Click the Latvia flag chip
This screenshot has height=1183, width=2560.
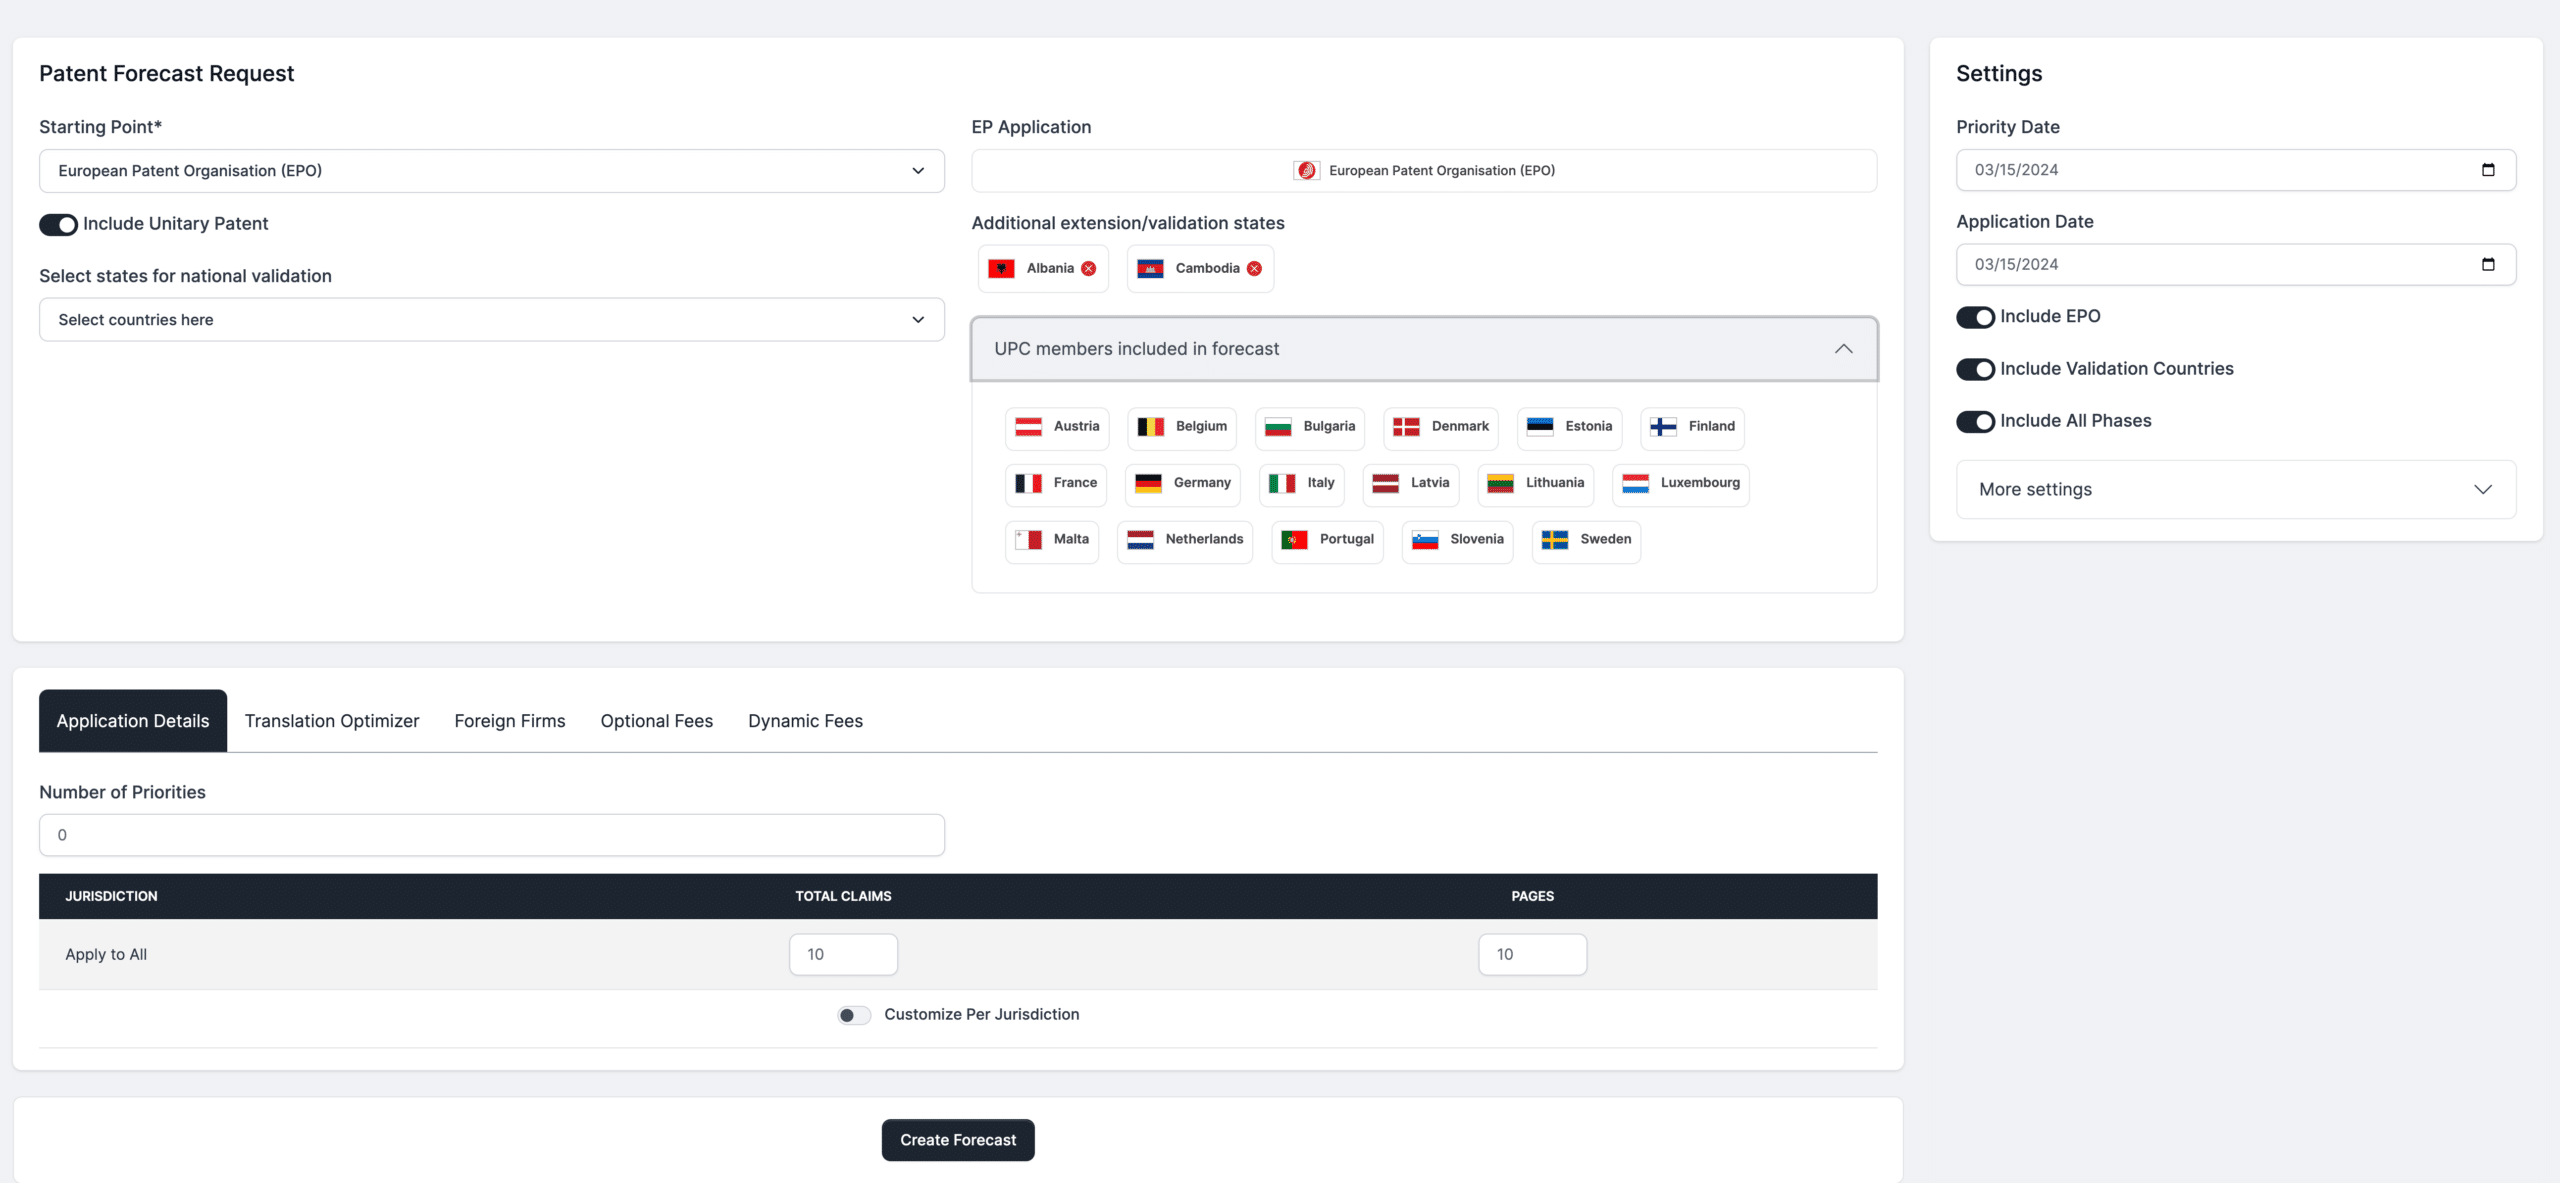tap(1411, 484)
